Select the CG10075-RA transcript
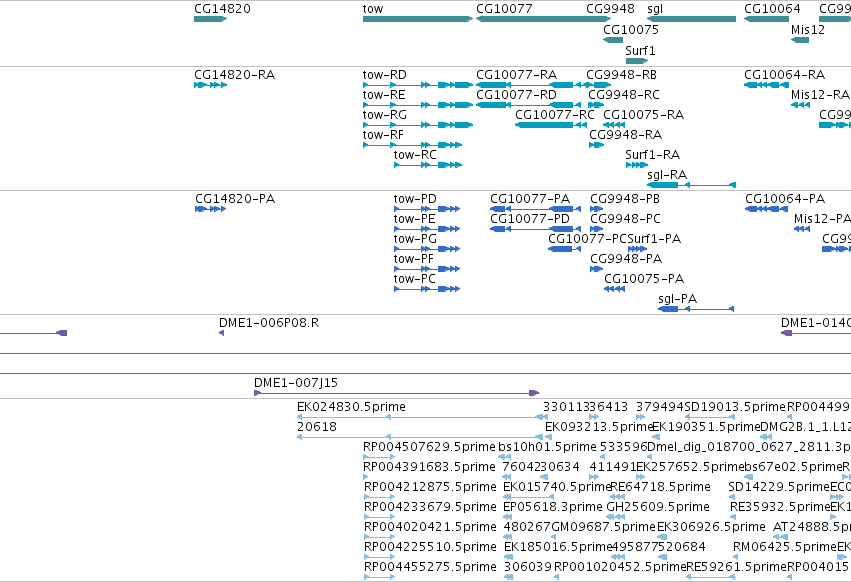Viewport: 851px width, 582px height. tap(614, 125)
